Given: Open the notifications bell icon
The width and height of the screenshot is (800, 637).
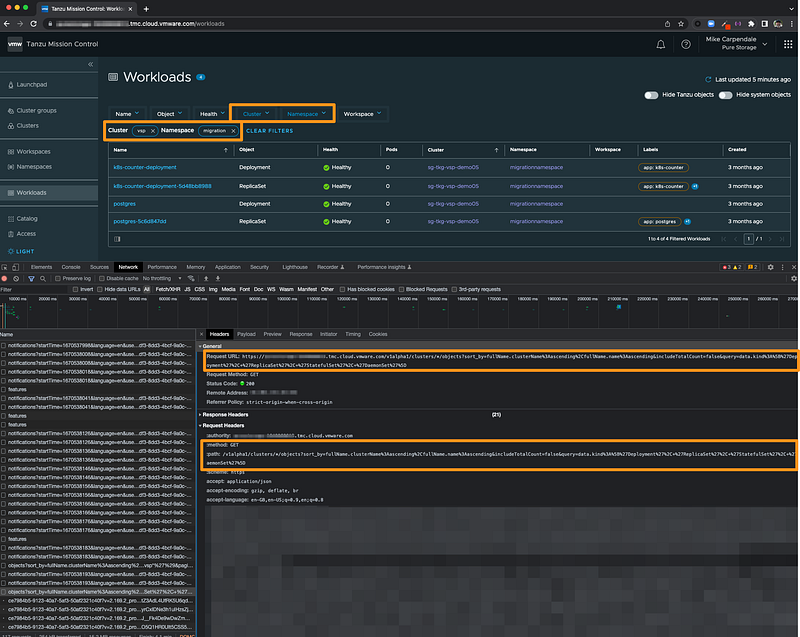Looking at the screenshot, I should (x=660, y=44).
